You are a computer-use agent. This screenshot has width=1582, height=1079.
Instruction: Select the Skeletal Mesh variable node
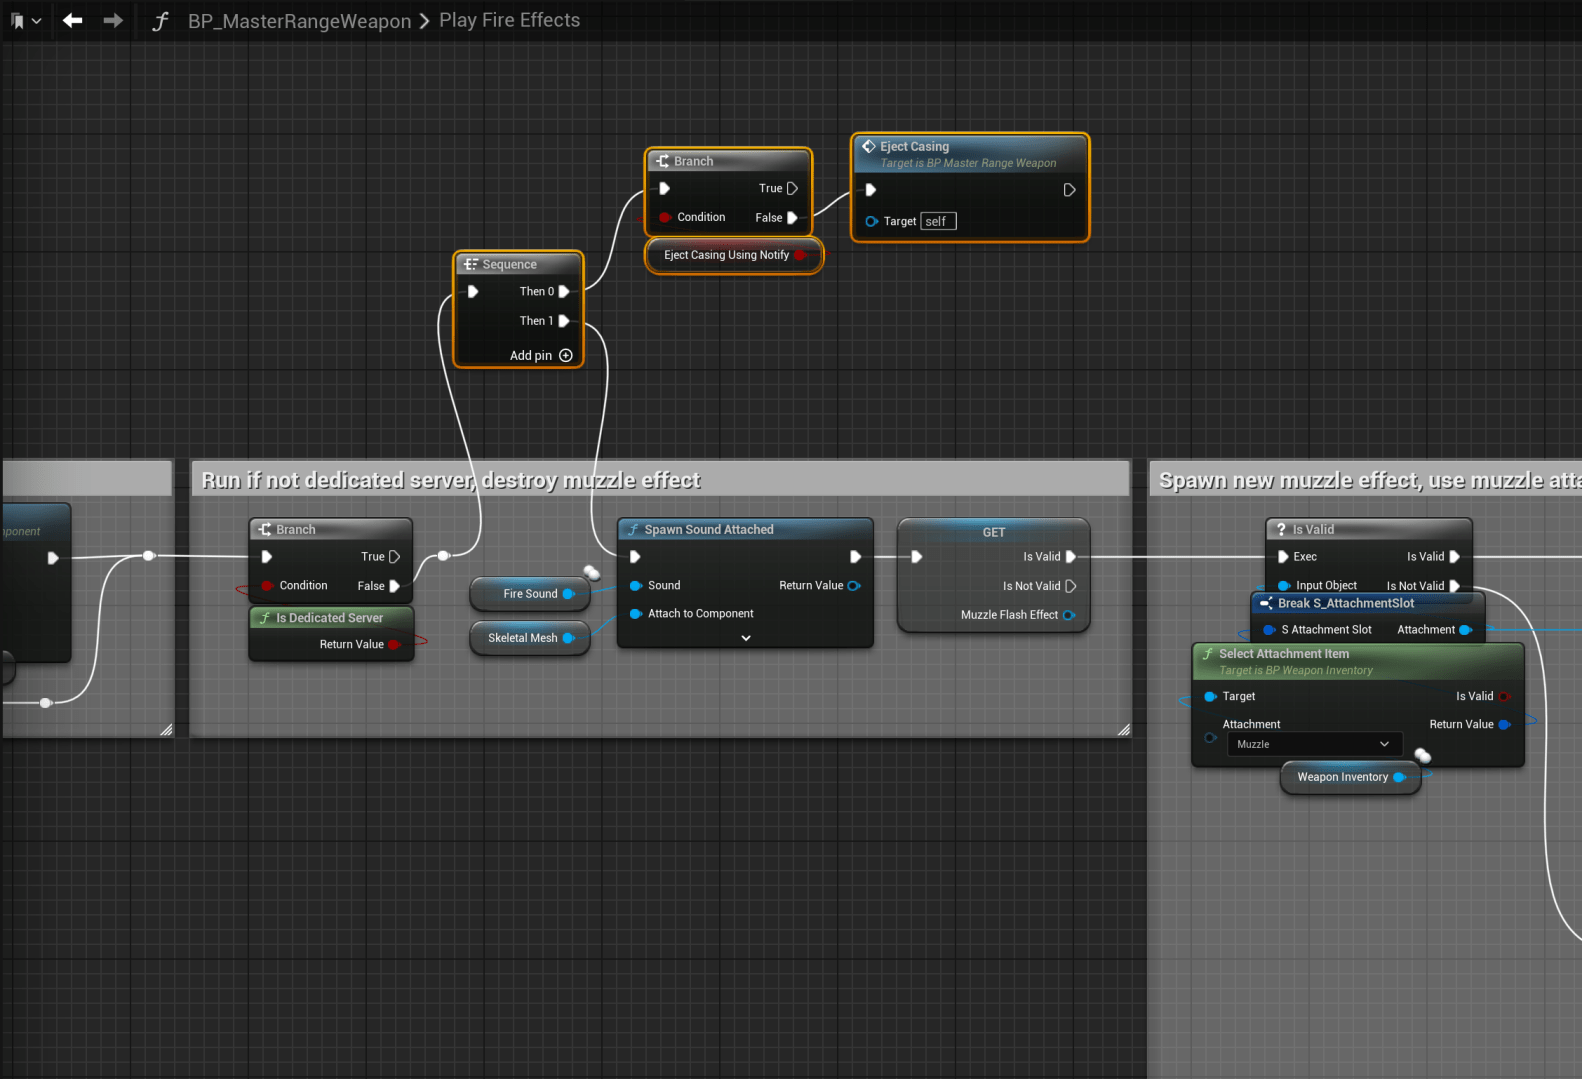(523, 638)
